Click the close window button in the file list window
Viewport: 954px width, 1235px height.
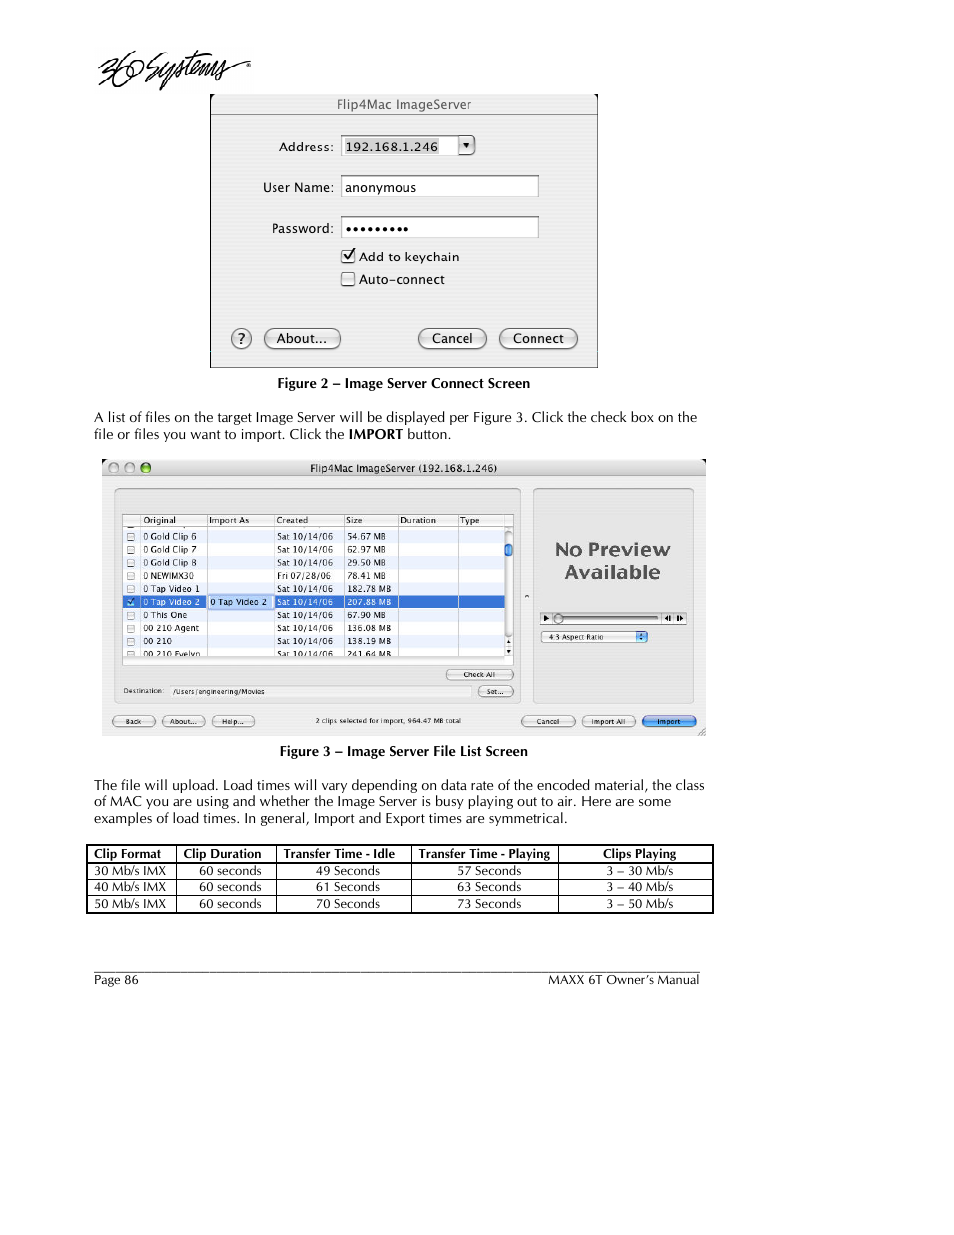(114, 468)
